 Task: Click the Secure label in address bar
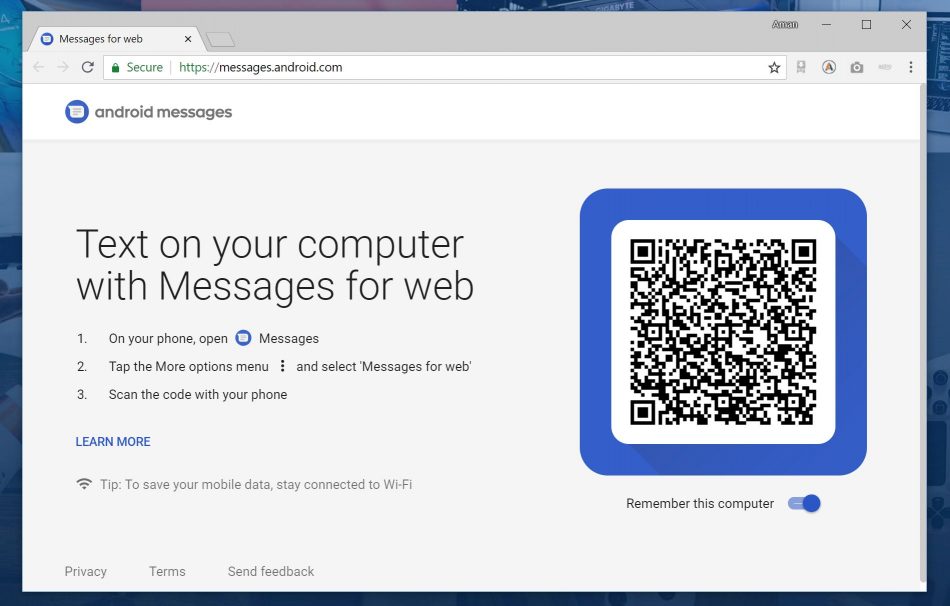coord(144,67)
